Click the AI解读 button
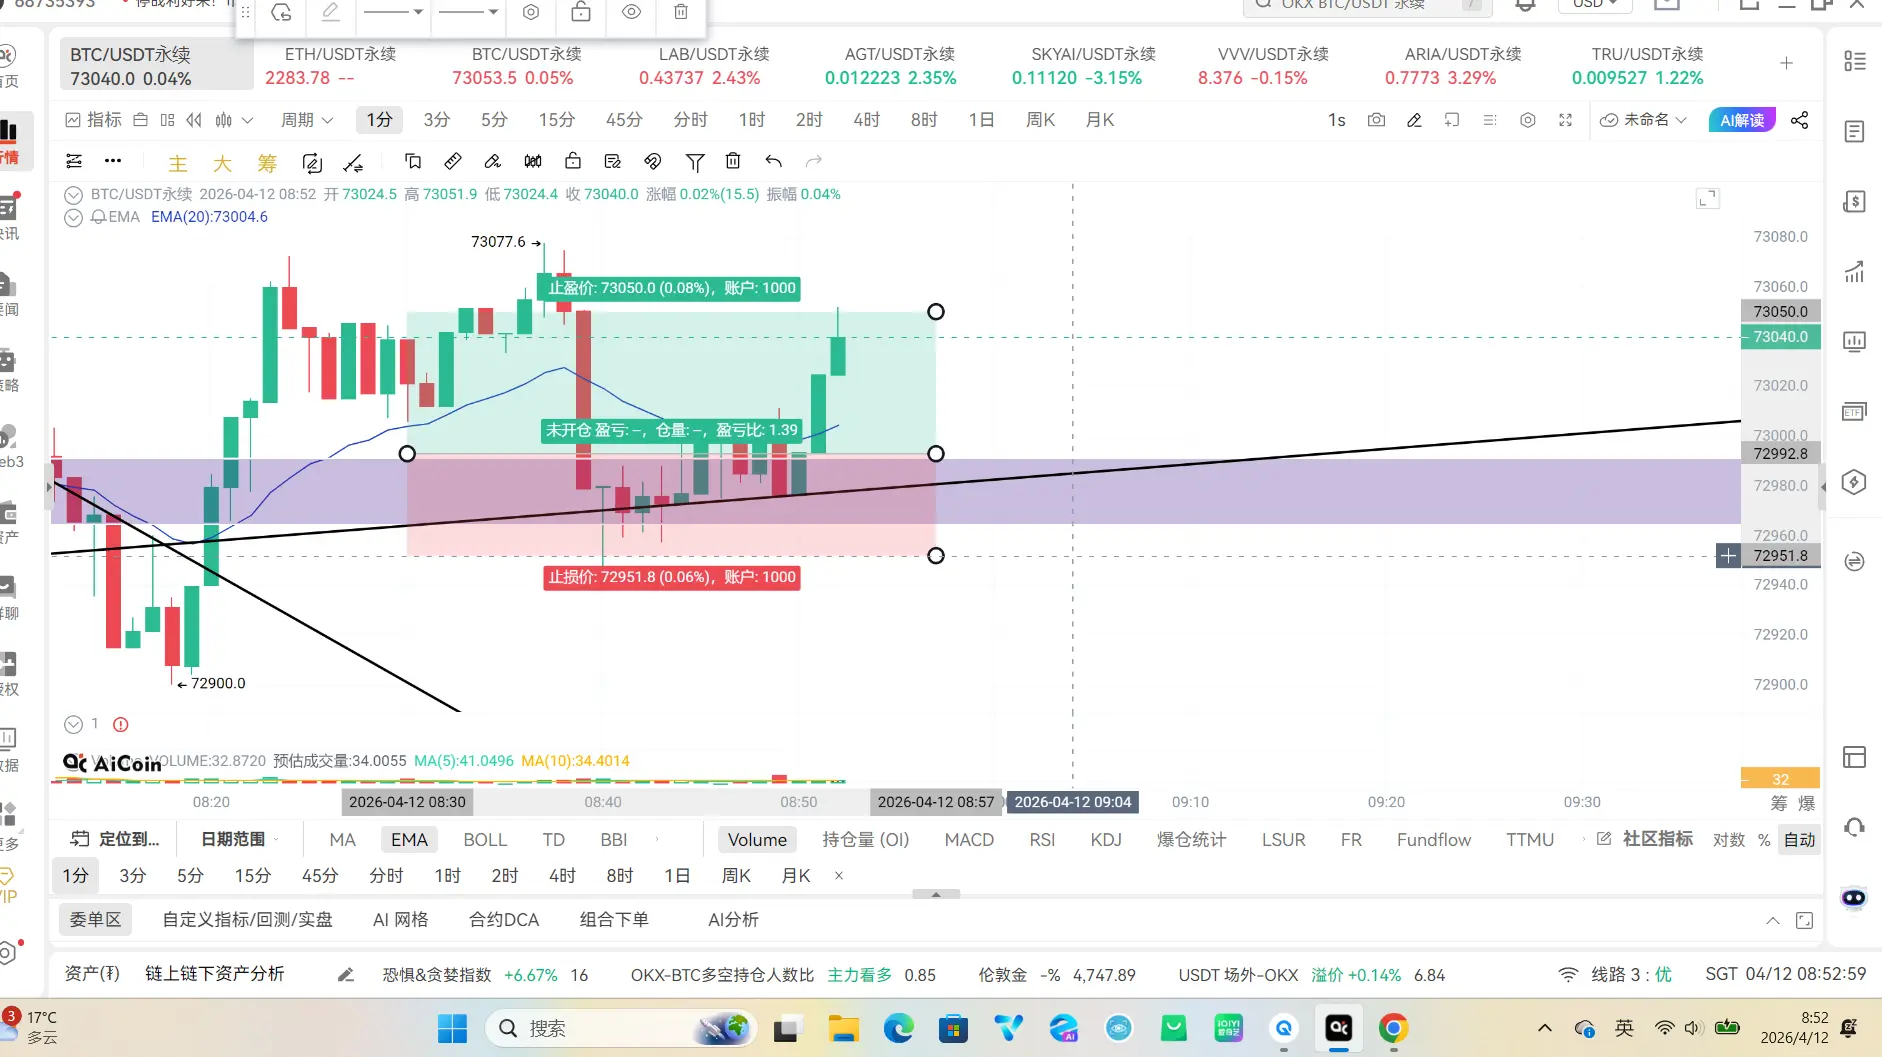The height and width of the screenshot is (1057, 1882). (1742, 120)
